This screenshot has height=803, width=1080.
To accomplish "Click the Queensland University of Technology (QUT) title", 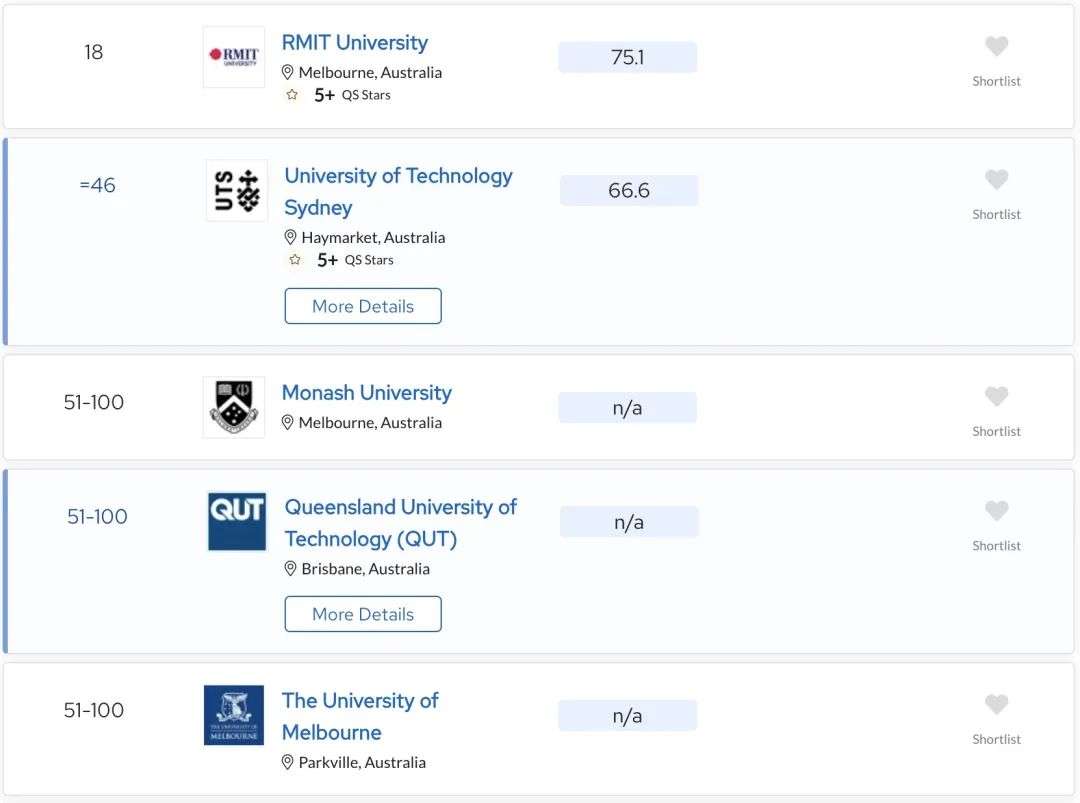I will 401,523.
